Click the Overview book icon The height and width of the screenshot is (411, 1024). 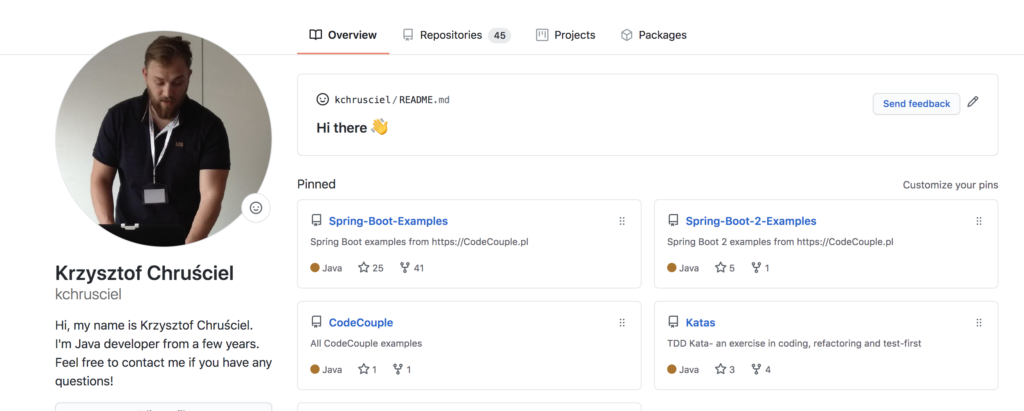[x=315, y=35]
